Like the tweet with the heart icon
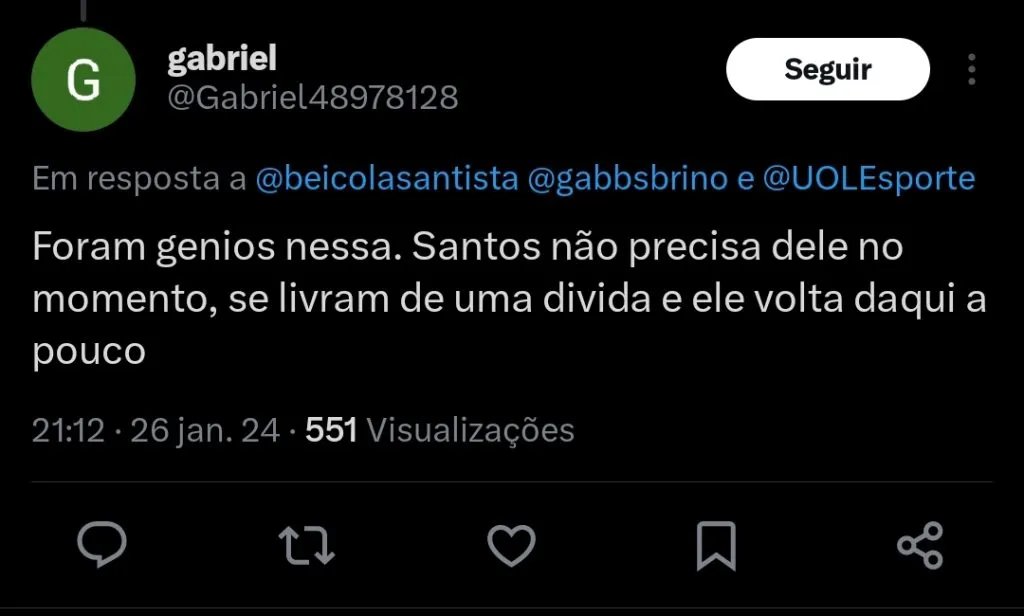Viewport: 1024px width, 616px height. (x=511, y=546)
